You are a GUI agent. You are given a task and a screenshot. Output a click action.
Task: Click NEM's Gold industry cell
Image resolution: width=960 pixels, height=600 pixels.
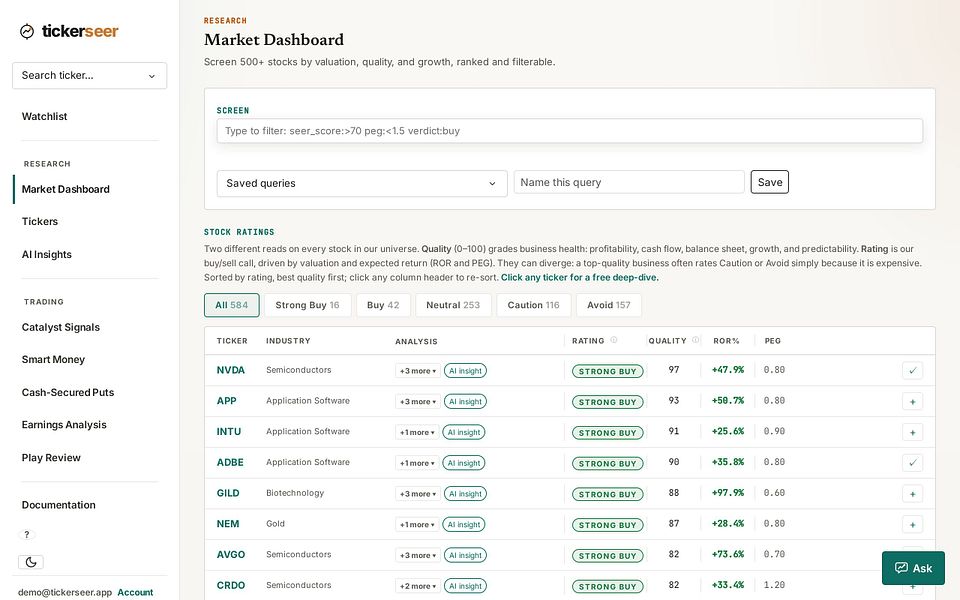tap(276, 523)
